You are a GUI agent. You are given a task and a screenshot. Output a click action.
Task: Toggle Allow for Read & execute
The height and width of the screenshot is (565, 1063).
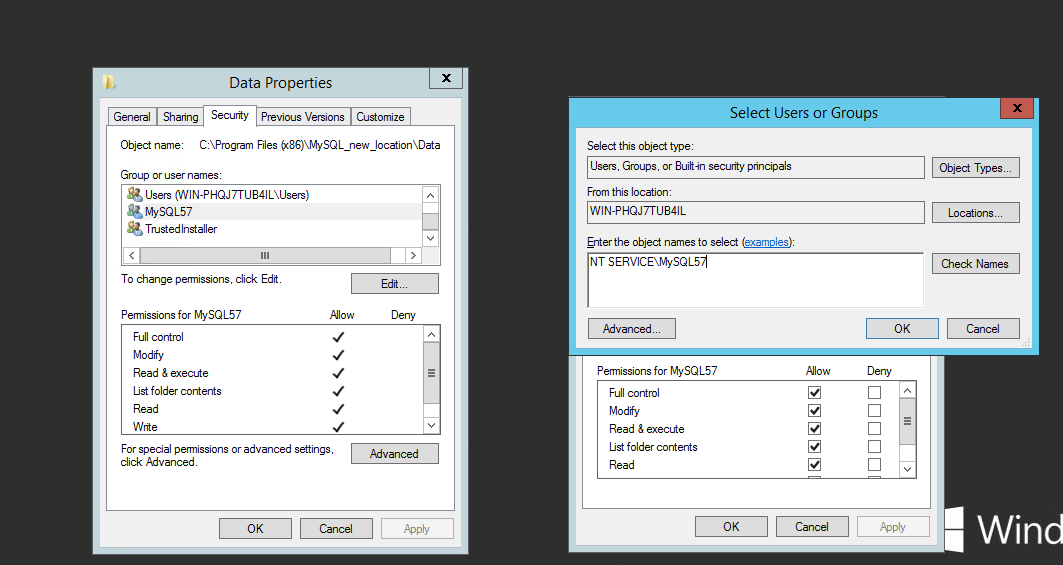[x=814, y=429]
